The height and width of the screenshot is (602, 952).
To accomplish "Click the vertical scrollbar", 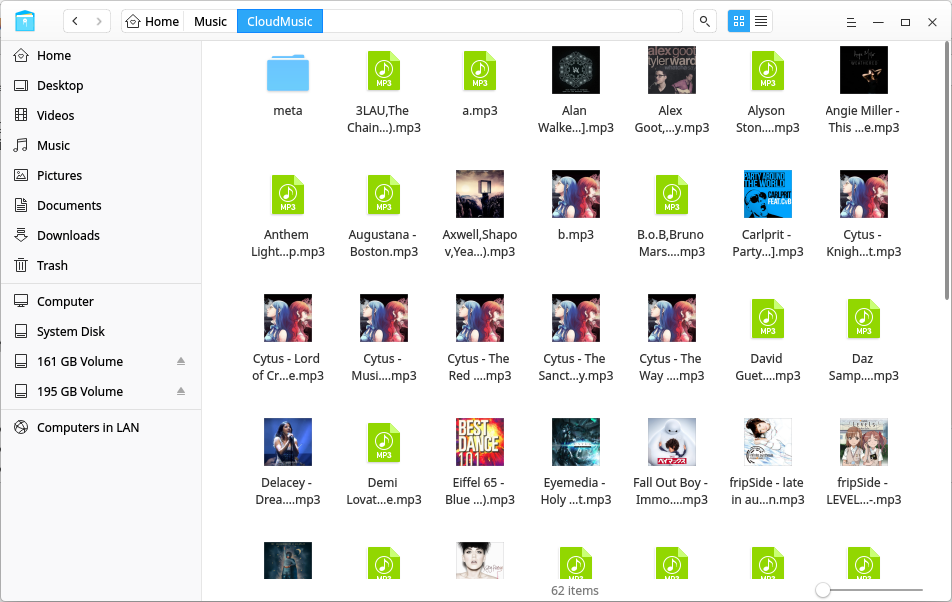I will [x=947, y=170].
